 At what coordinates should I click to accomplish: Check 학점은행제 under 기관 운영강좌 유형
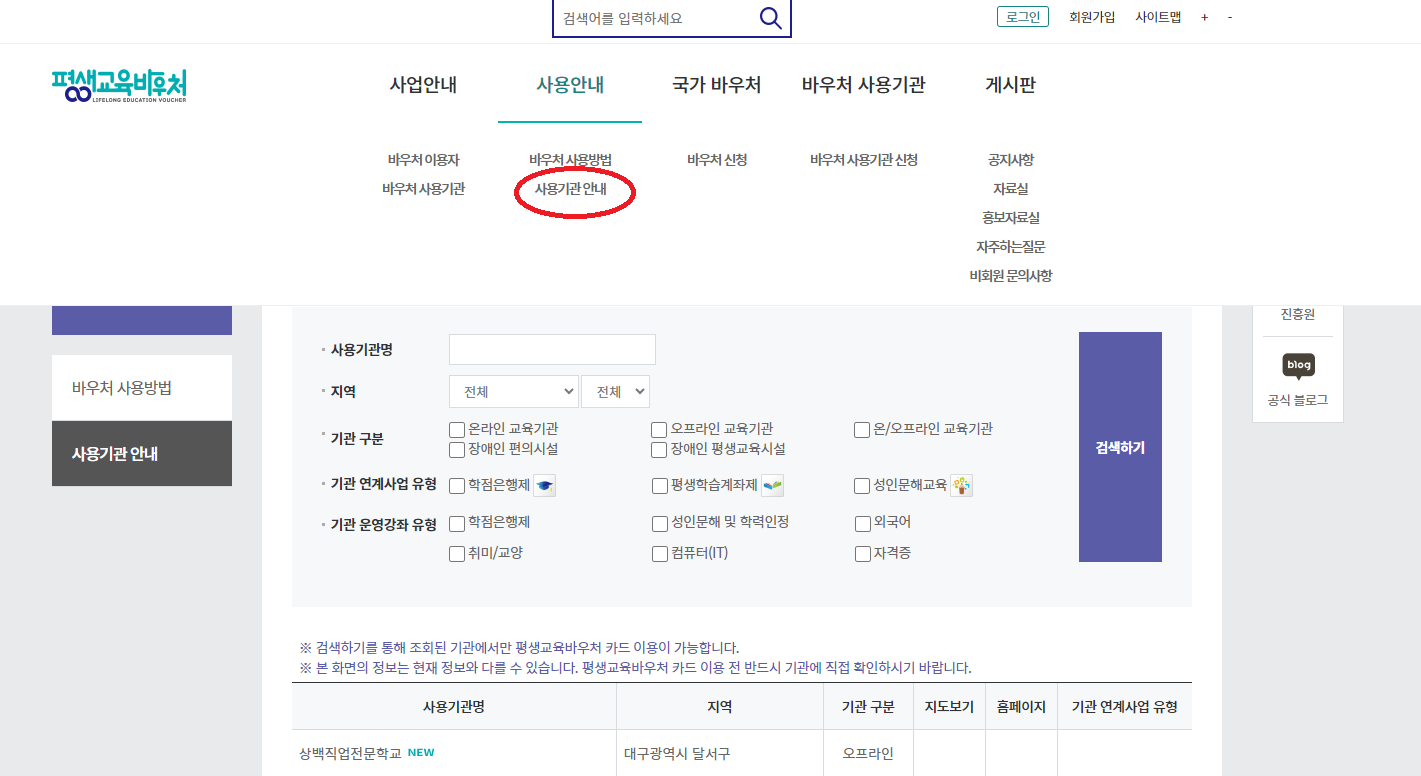[457, 524]
